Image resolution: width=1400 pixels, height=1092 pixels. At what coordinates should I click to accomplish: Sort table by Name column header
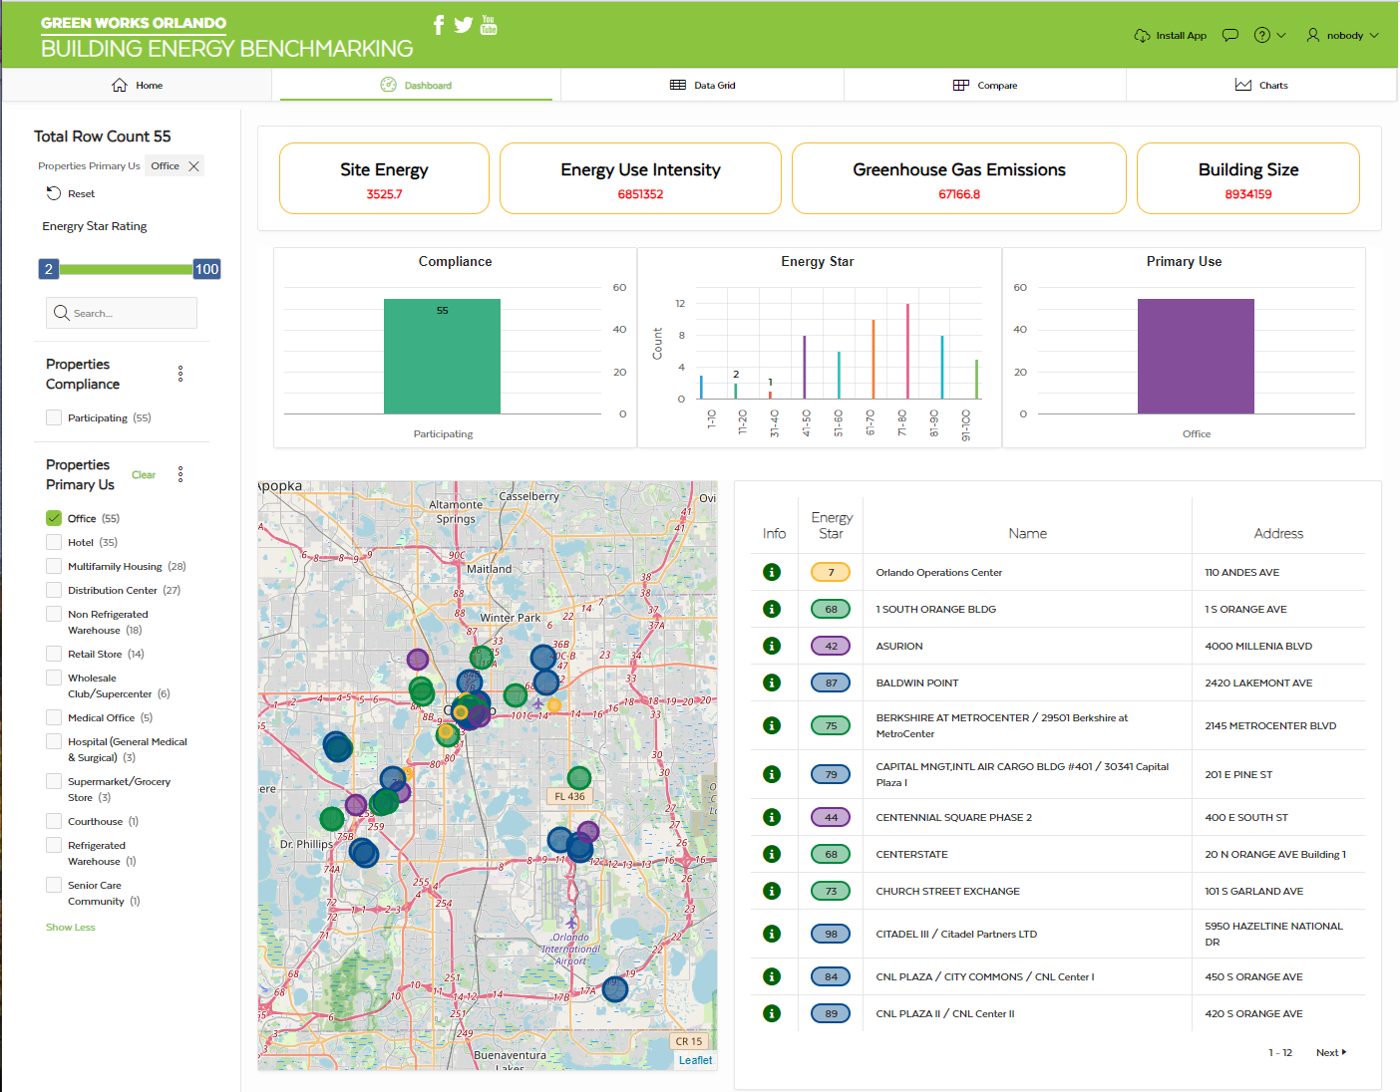coord(1027,533)
